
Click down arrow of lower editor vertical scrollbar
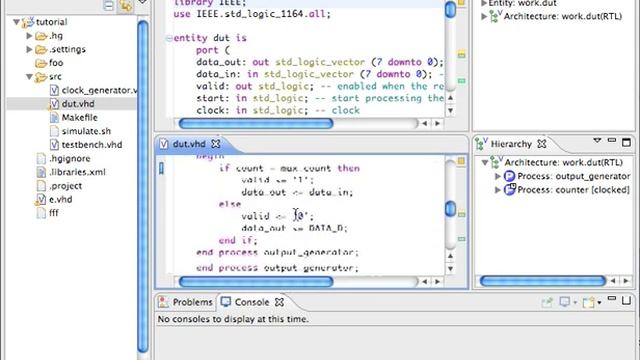pos(450,269)
